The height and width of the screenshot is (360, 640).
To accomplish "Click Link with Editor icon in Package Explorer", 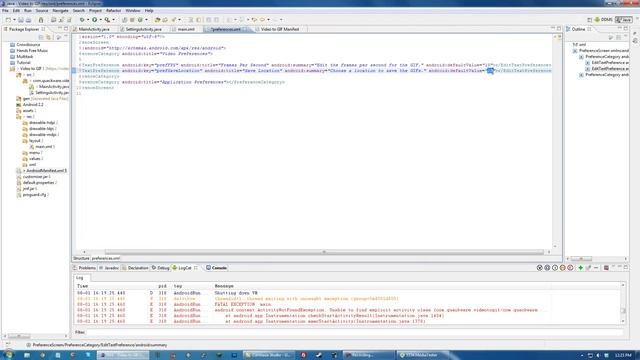I will point(48,37).
